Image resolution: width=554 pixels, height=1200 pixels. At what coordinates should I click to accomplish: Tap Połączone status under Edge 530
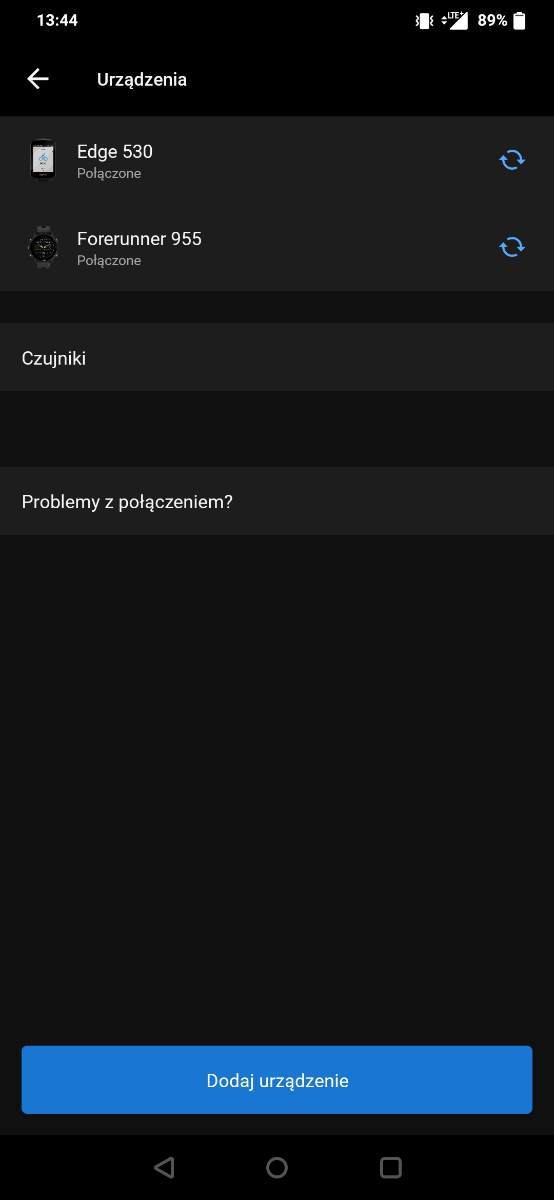(x=109, y=173)
